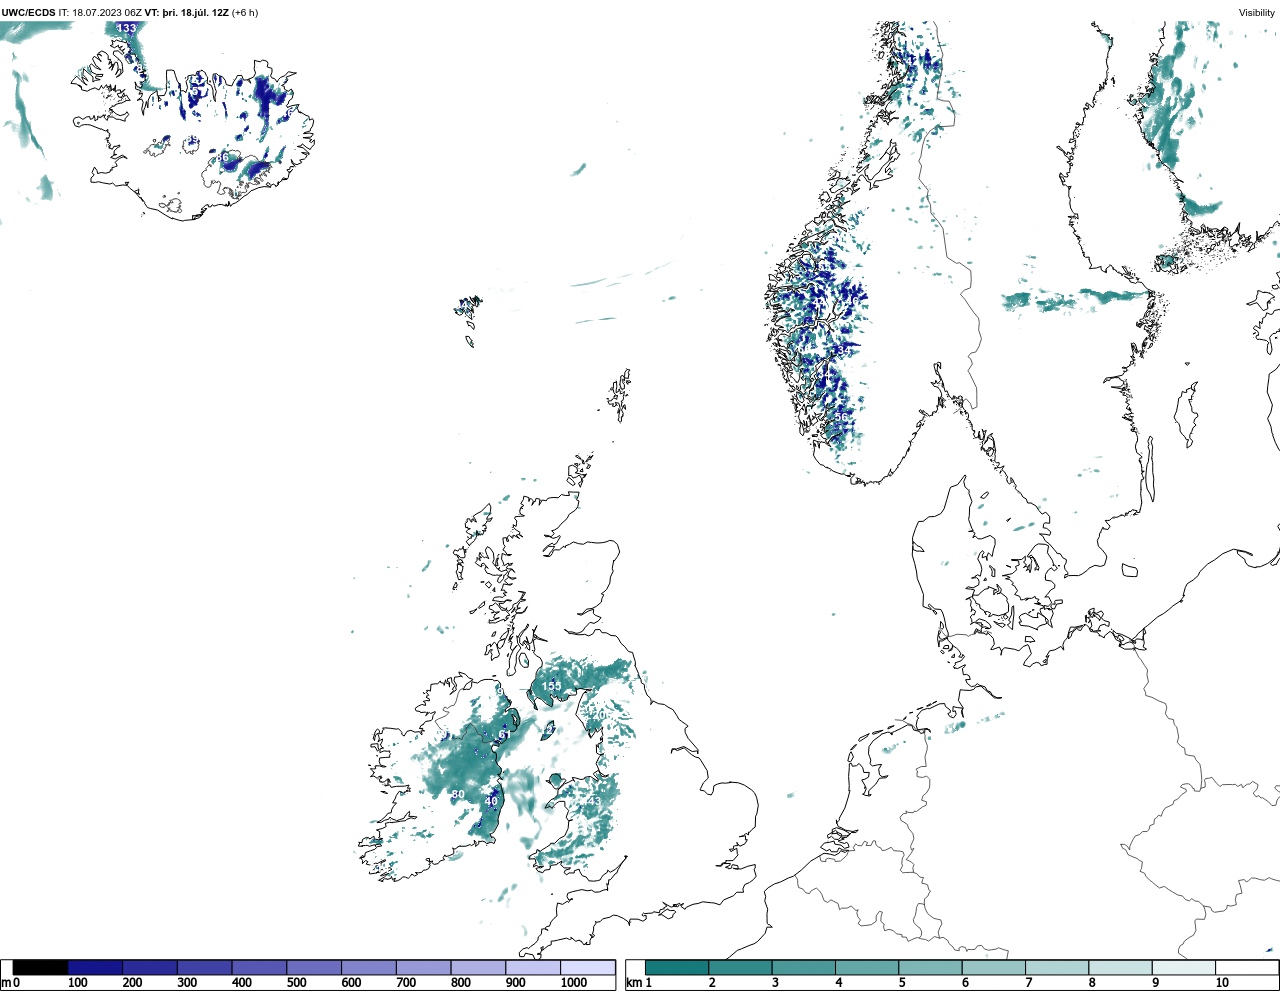Click the '(+6 h)' forecast offset text
Screen dimensions: 1280x991
click(244, 12)
